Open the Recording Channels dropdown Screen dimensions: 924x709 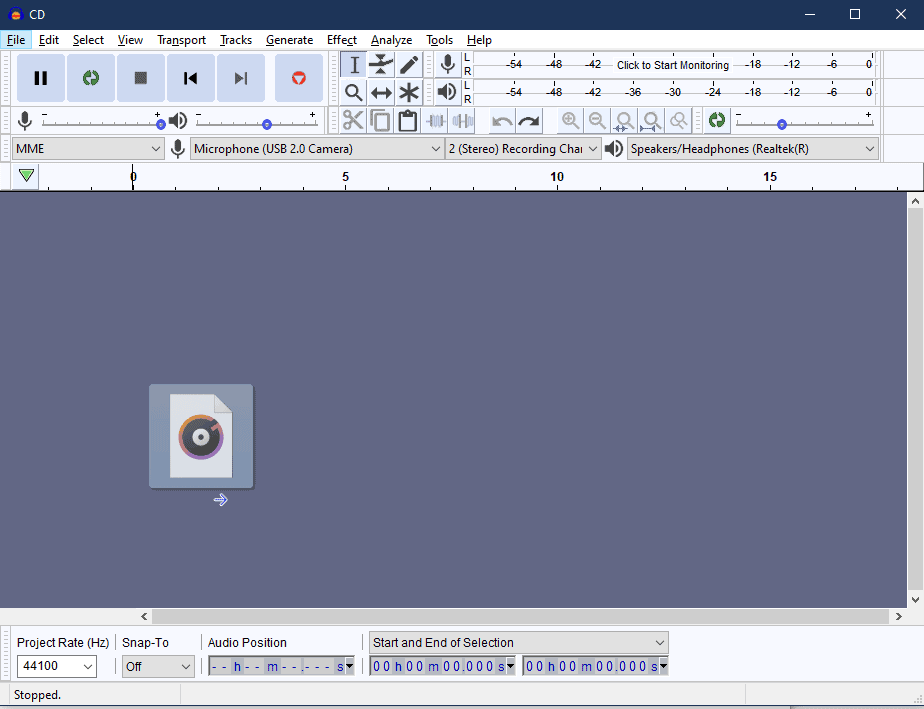523,149
